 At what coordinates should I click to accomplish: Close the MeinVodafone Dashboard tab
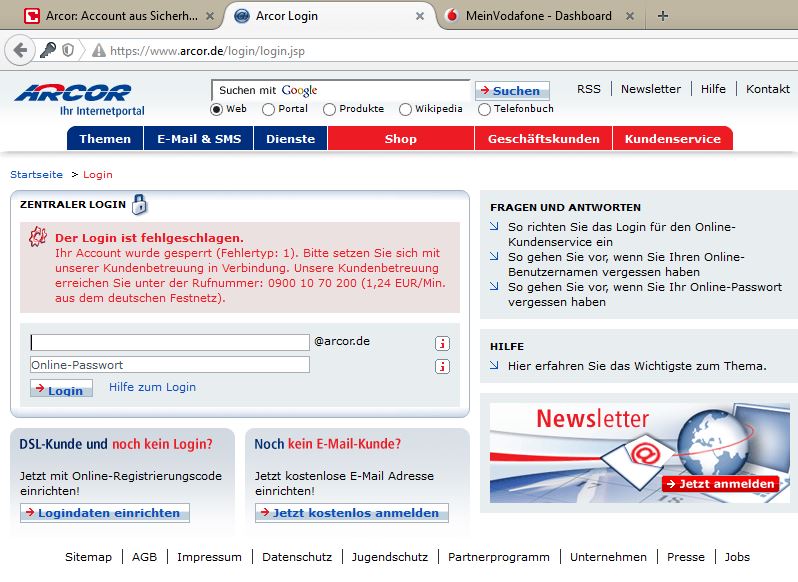630,16
